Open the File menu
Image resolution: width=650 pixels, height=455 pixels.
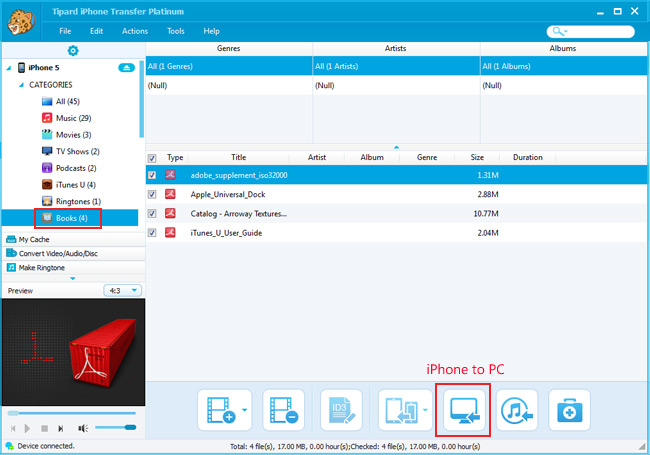[65, 31]
